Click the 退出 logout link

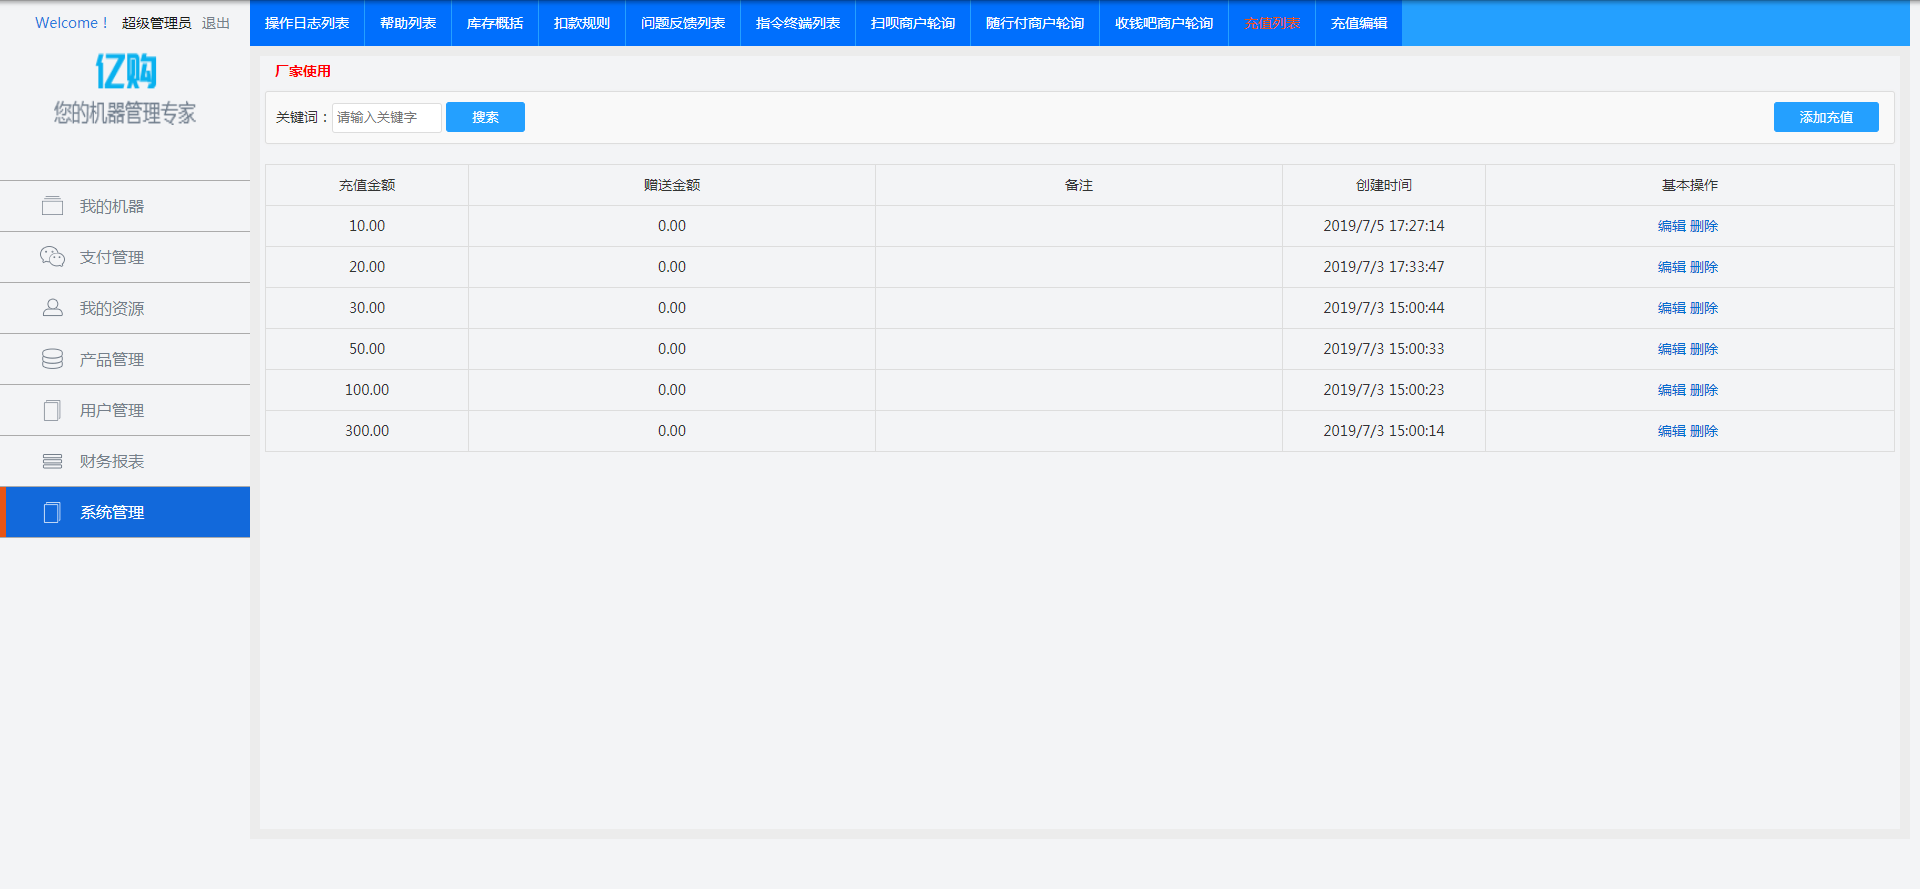tap(216, 23)
